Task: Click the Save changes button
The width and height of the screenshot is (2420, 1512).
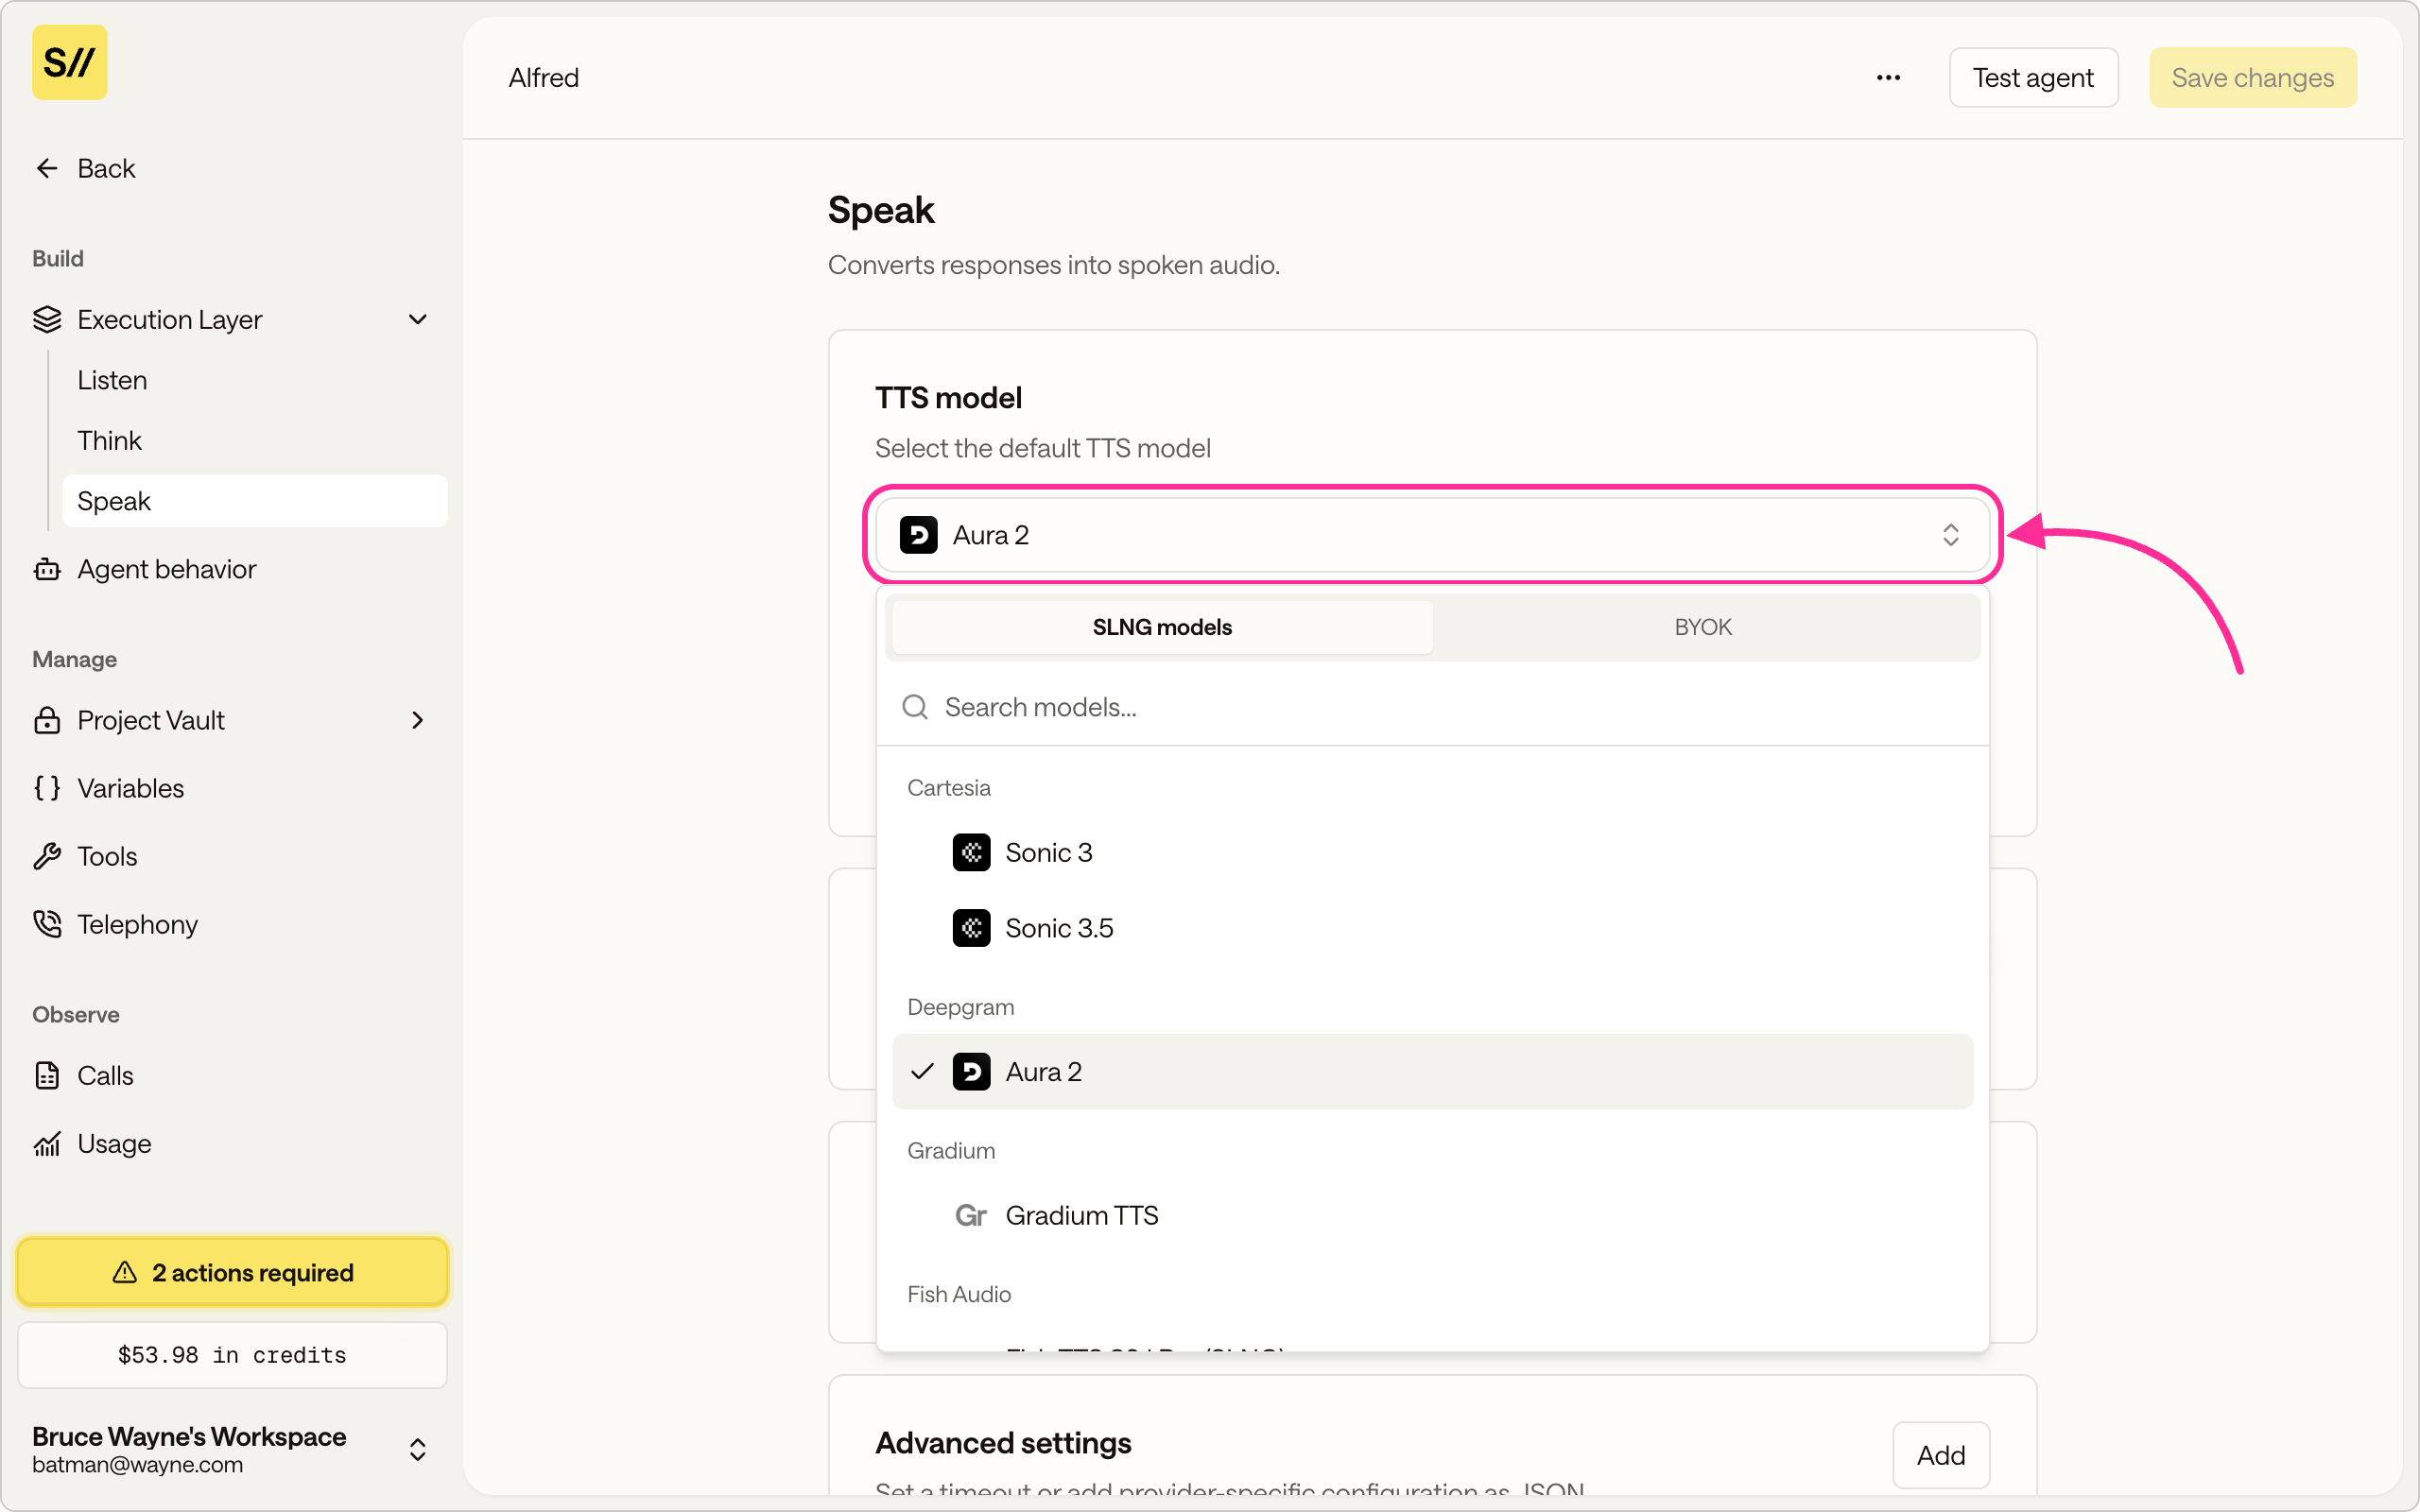Action: click(x=2252, y=78)
